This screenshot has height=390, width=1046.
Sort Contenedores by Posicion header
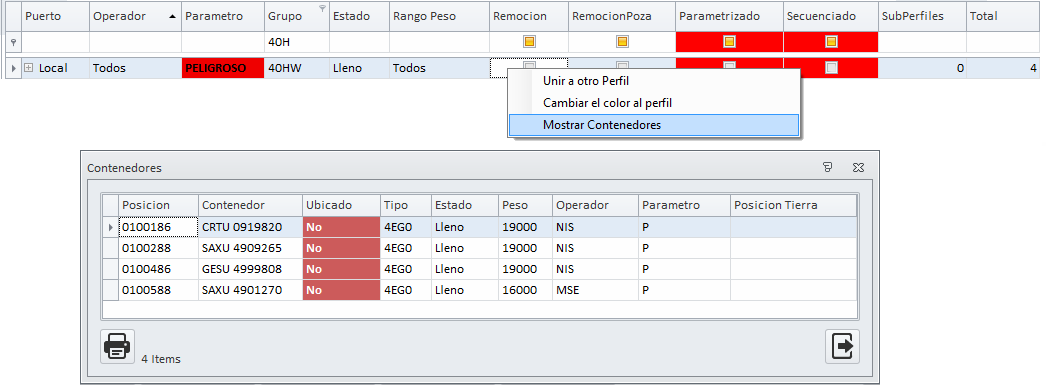tap(158, 205)
